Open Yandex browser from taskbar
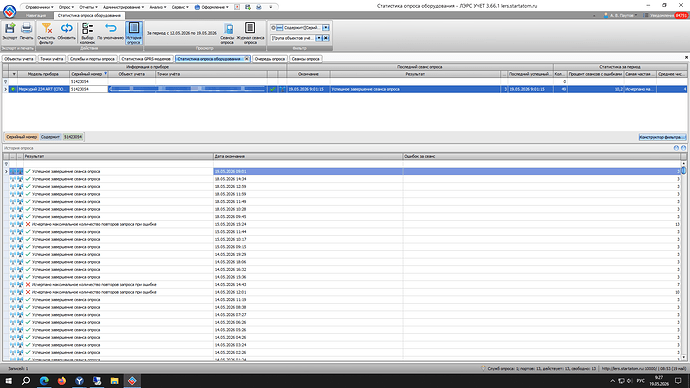The width and height of the screenshot is (690, 388). [x=79, y=381]
